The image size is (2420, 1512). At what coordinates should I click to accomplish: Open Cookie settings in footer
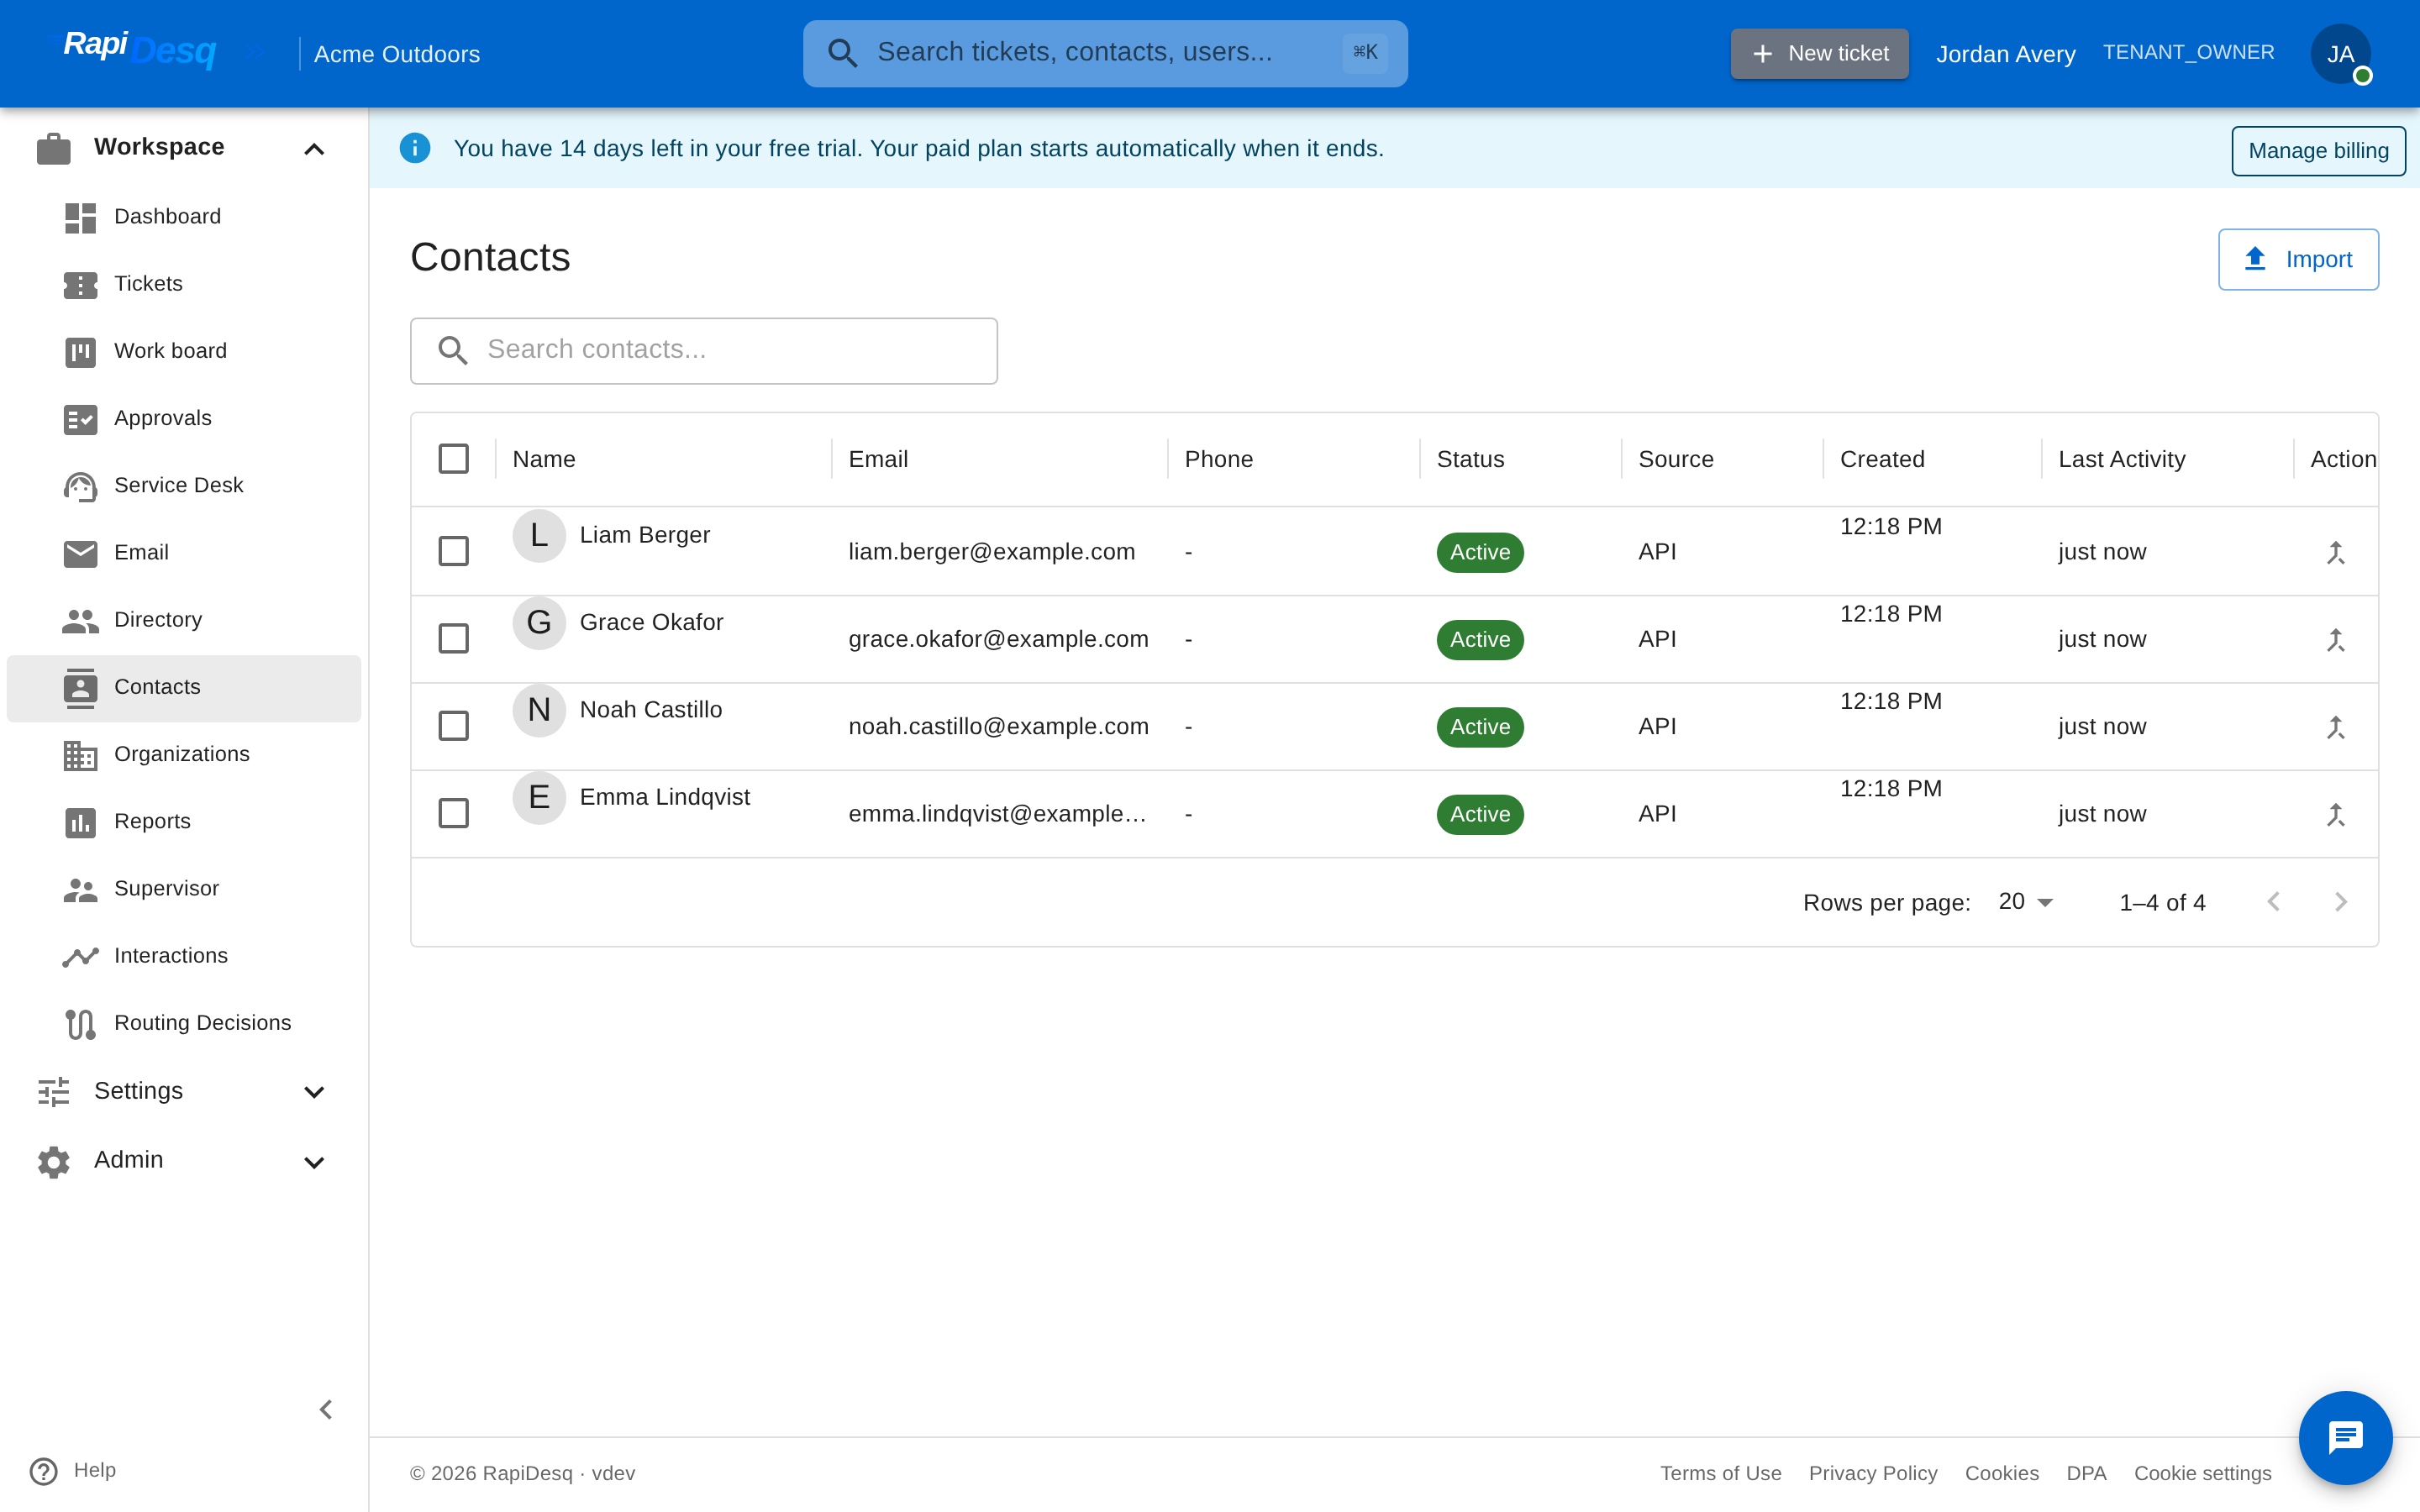(x=2202, y=1473)
